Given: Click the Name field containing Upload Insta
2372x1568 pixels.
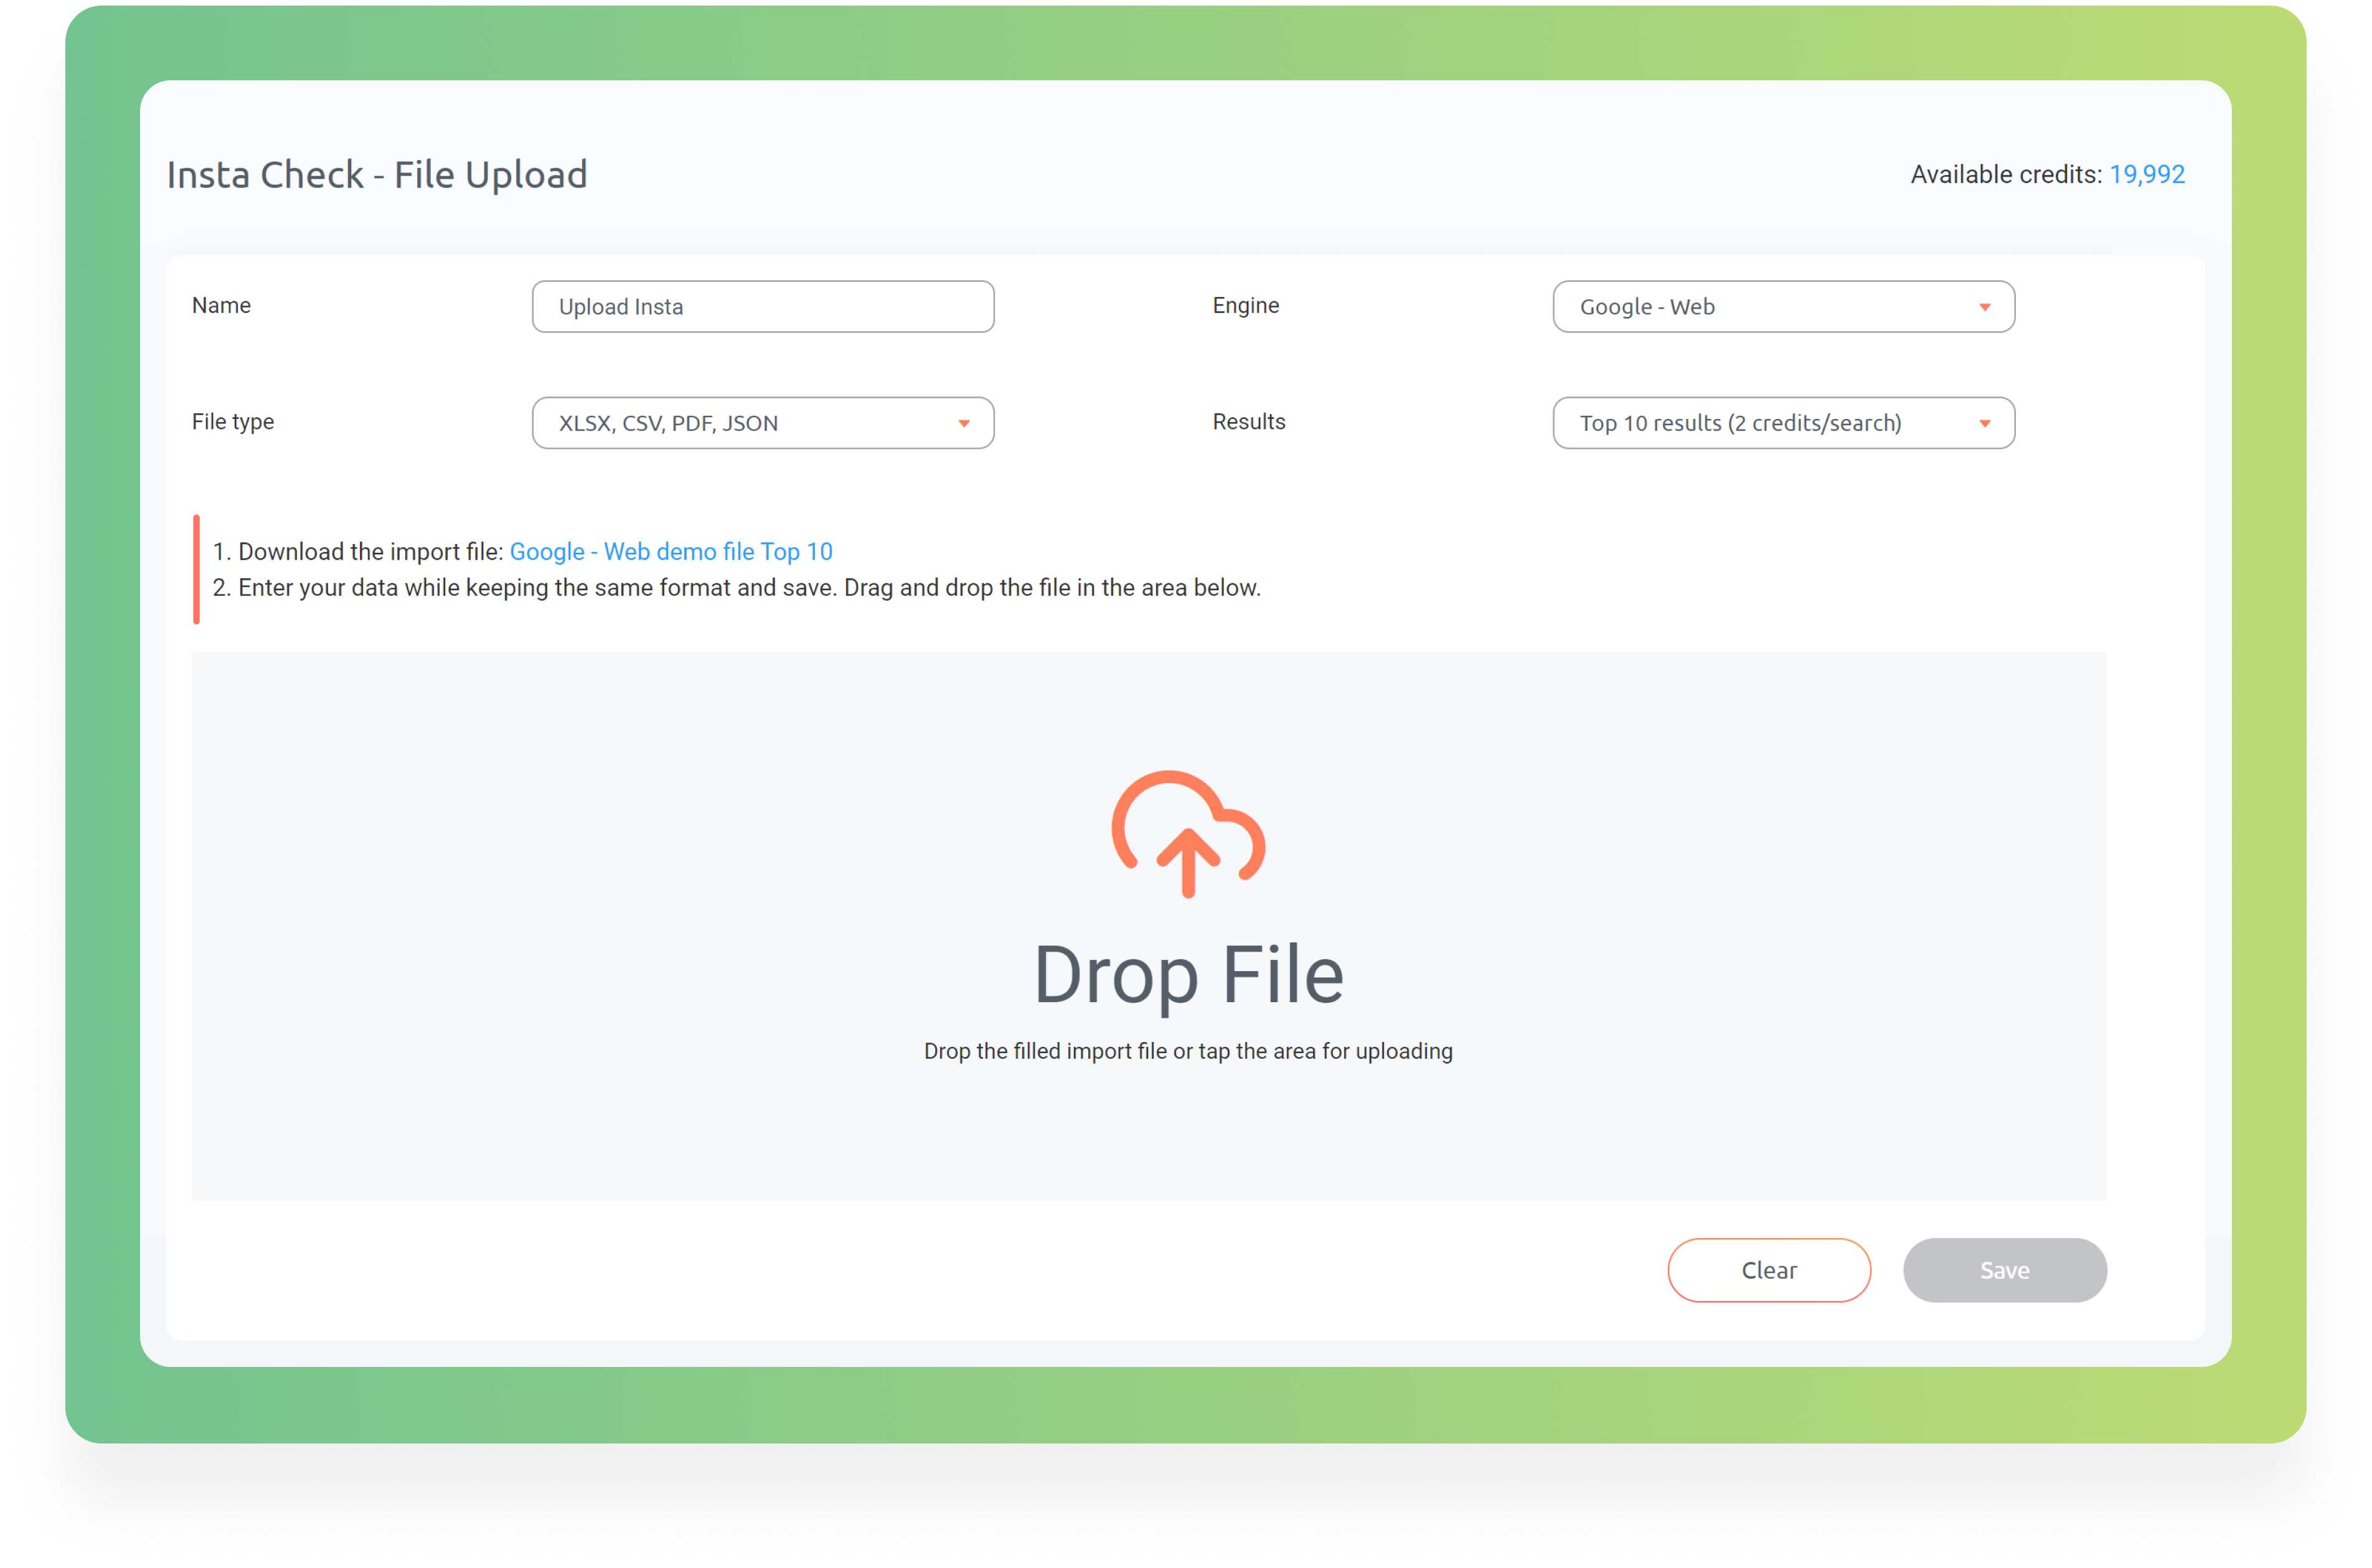Looking at the screenshot, I should coord(763,306).
